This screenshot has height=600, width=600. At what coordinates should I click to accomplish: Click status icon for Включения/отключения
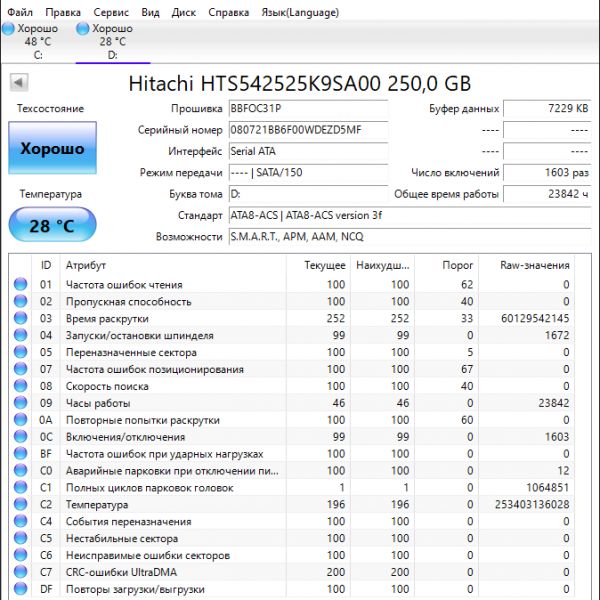click(20, 437)
